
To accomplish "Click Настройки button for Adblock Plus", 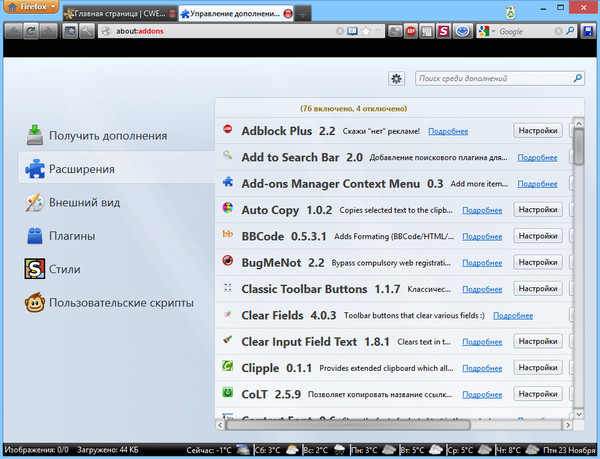I will (x=538, y=130).
